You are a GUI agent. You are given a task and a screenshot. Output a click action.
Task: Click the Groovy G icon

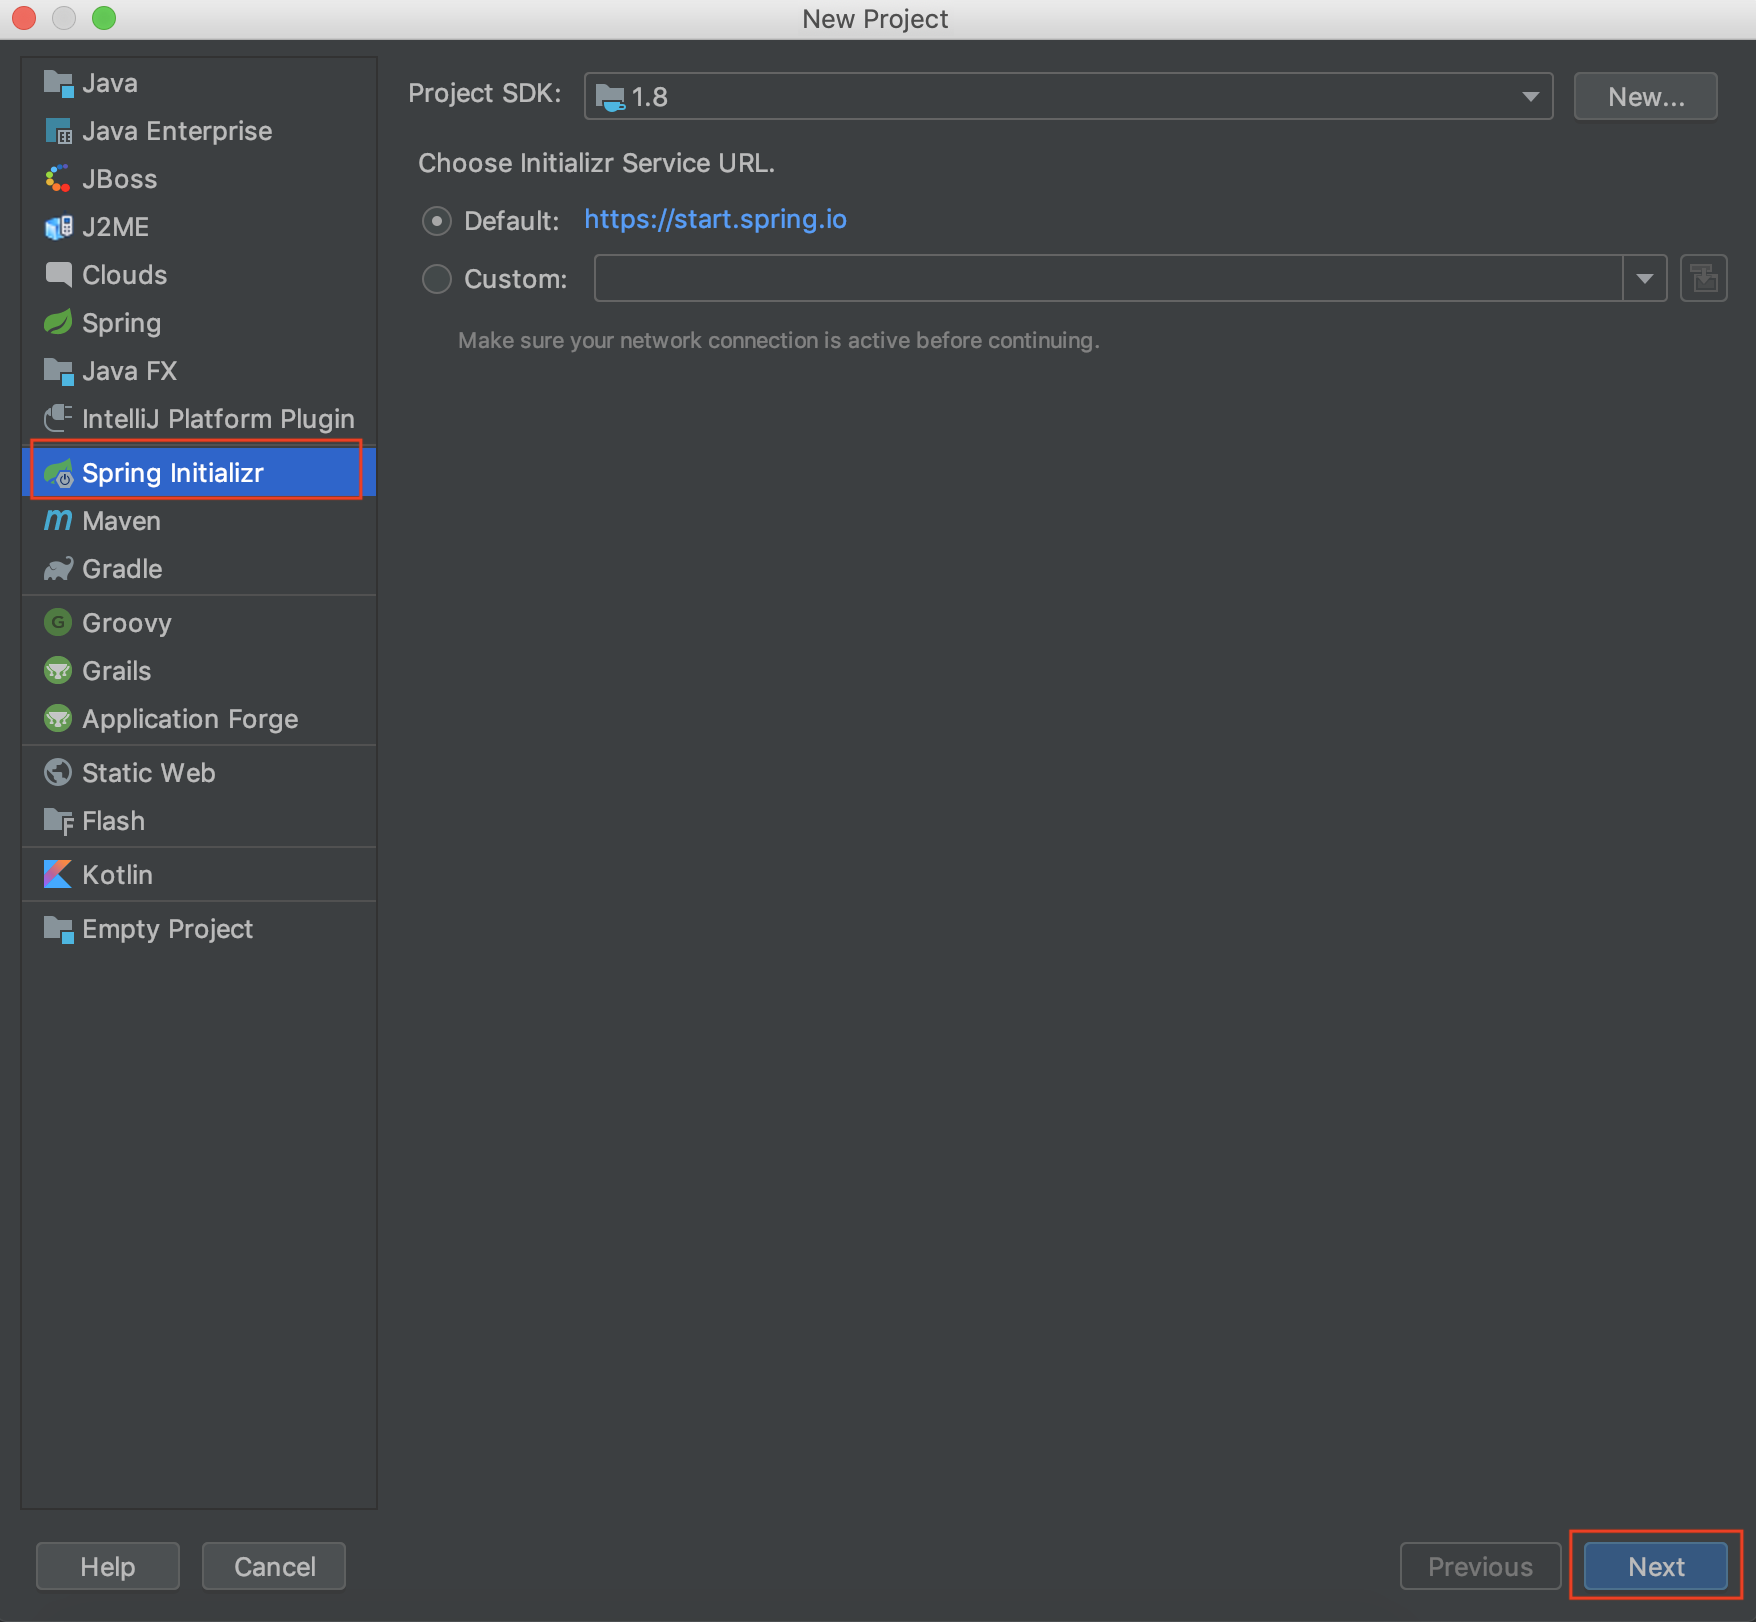click(58, 623)
